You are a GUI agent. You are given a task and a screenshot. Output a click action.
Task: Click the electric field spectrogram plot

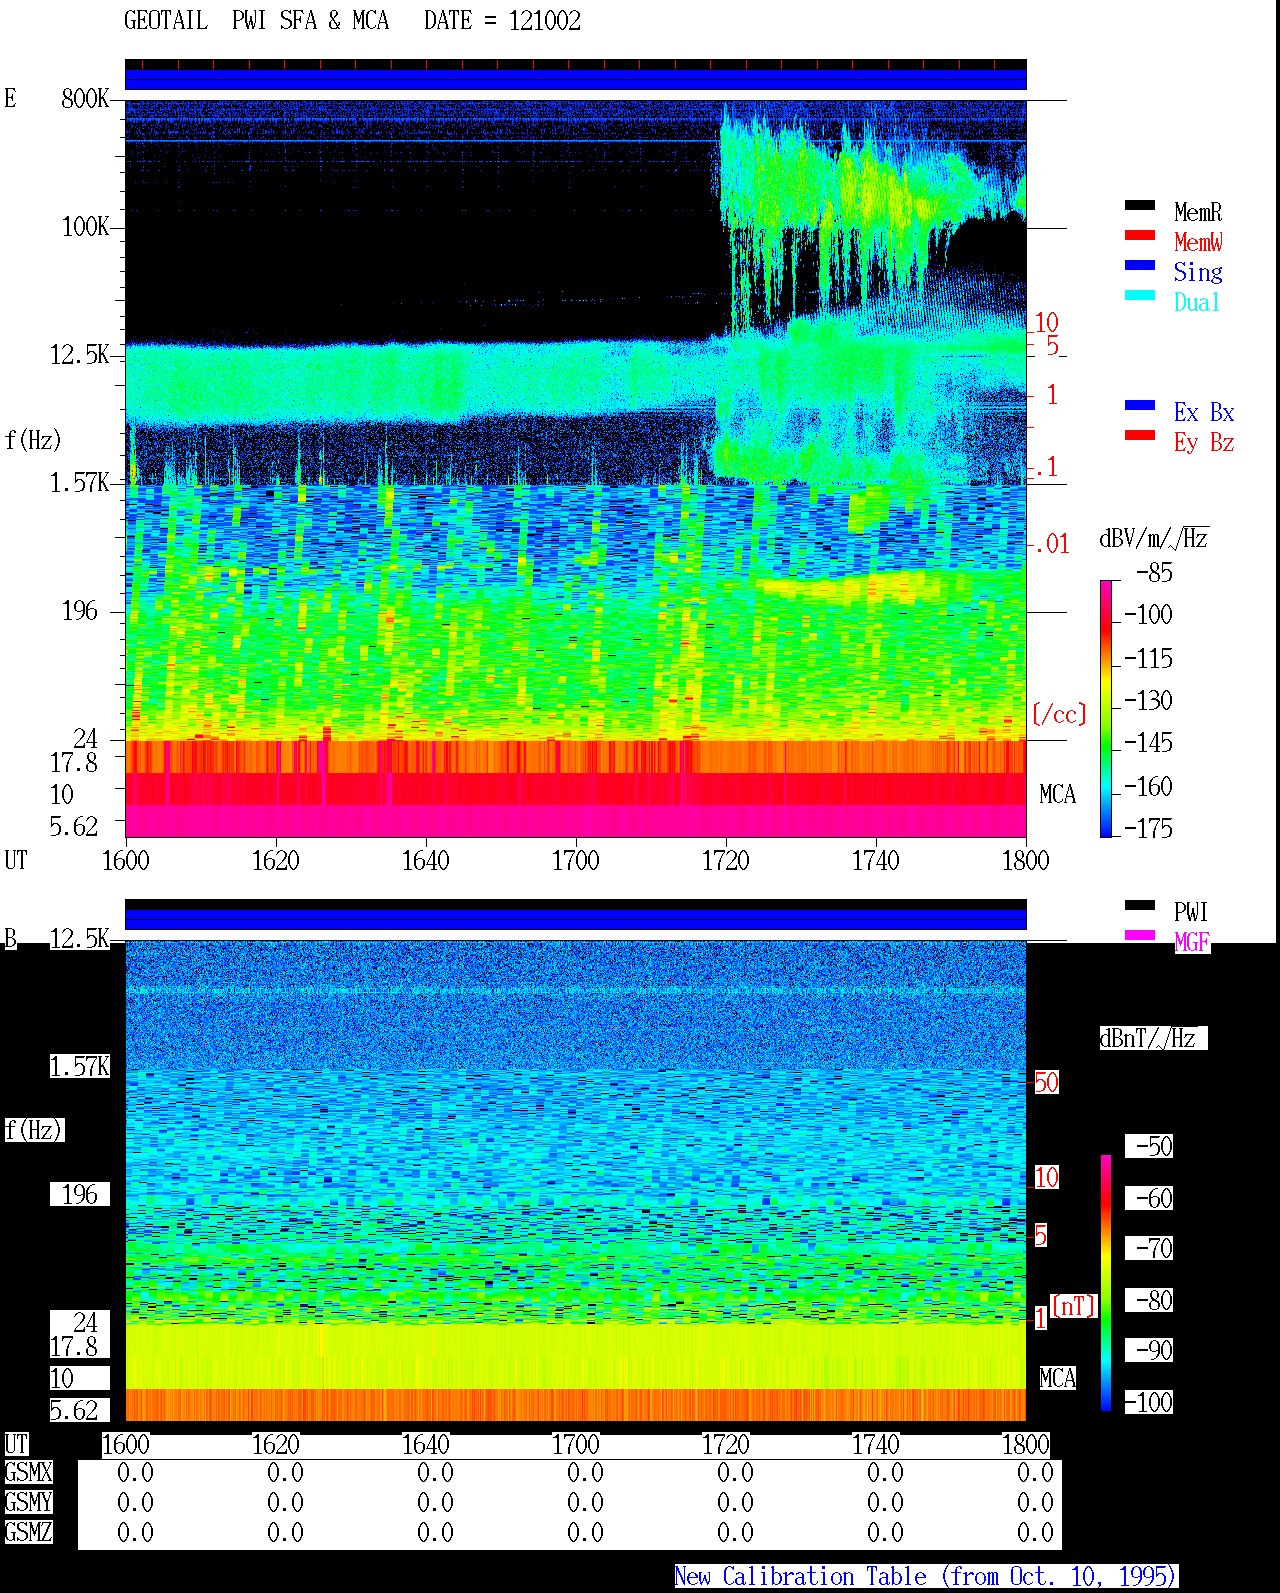coord(576,468)
